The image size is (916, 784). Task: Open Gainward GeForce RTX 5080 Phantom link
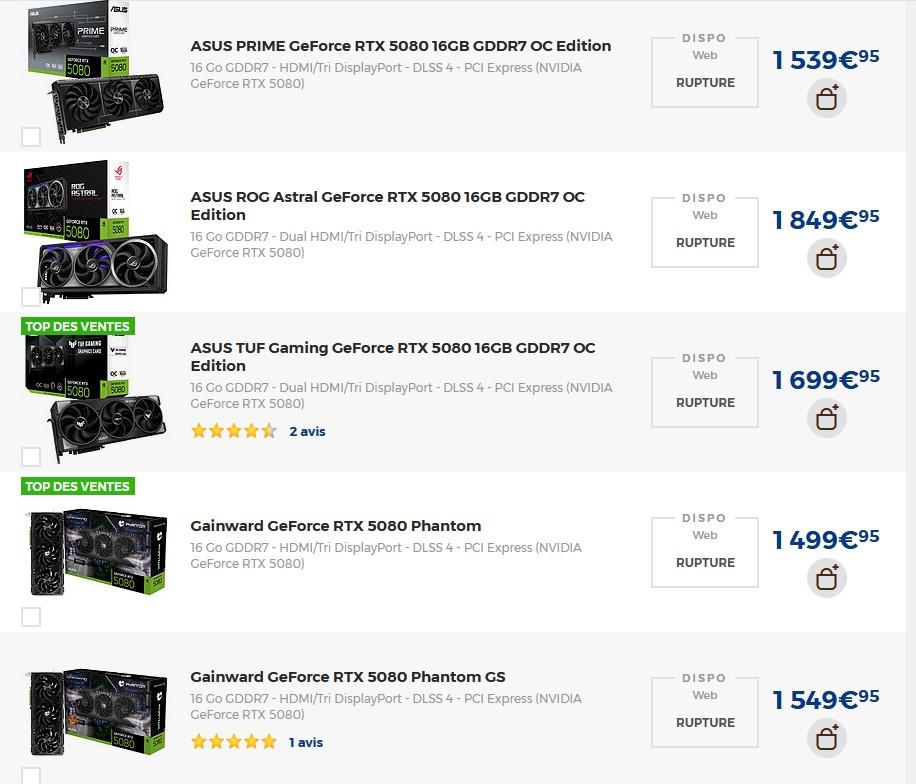335,526
